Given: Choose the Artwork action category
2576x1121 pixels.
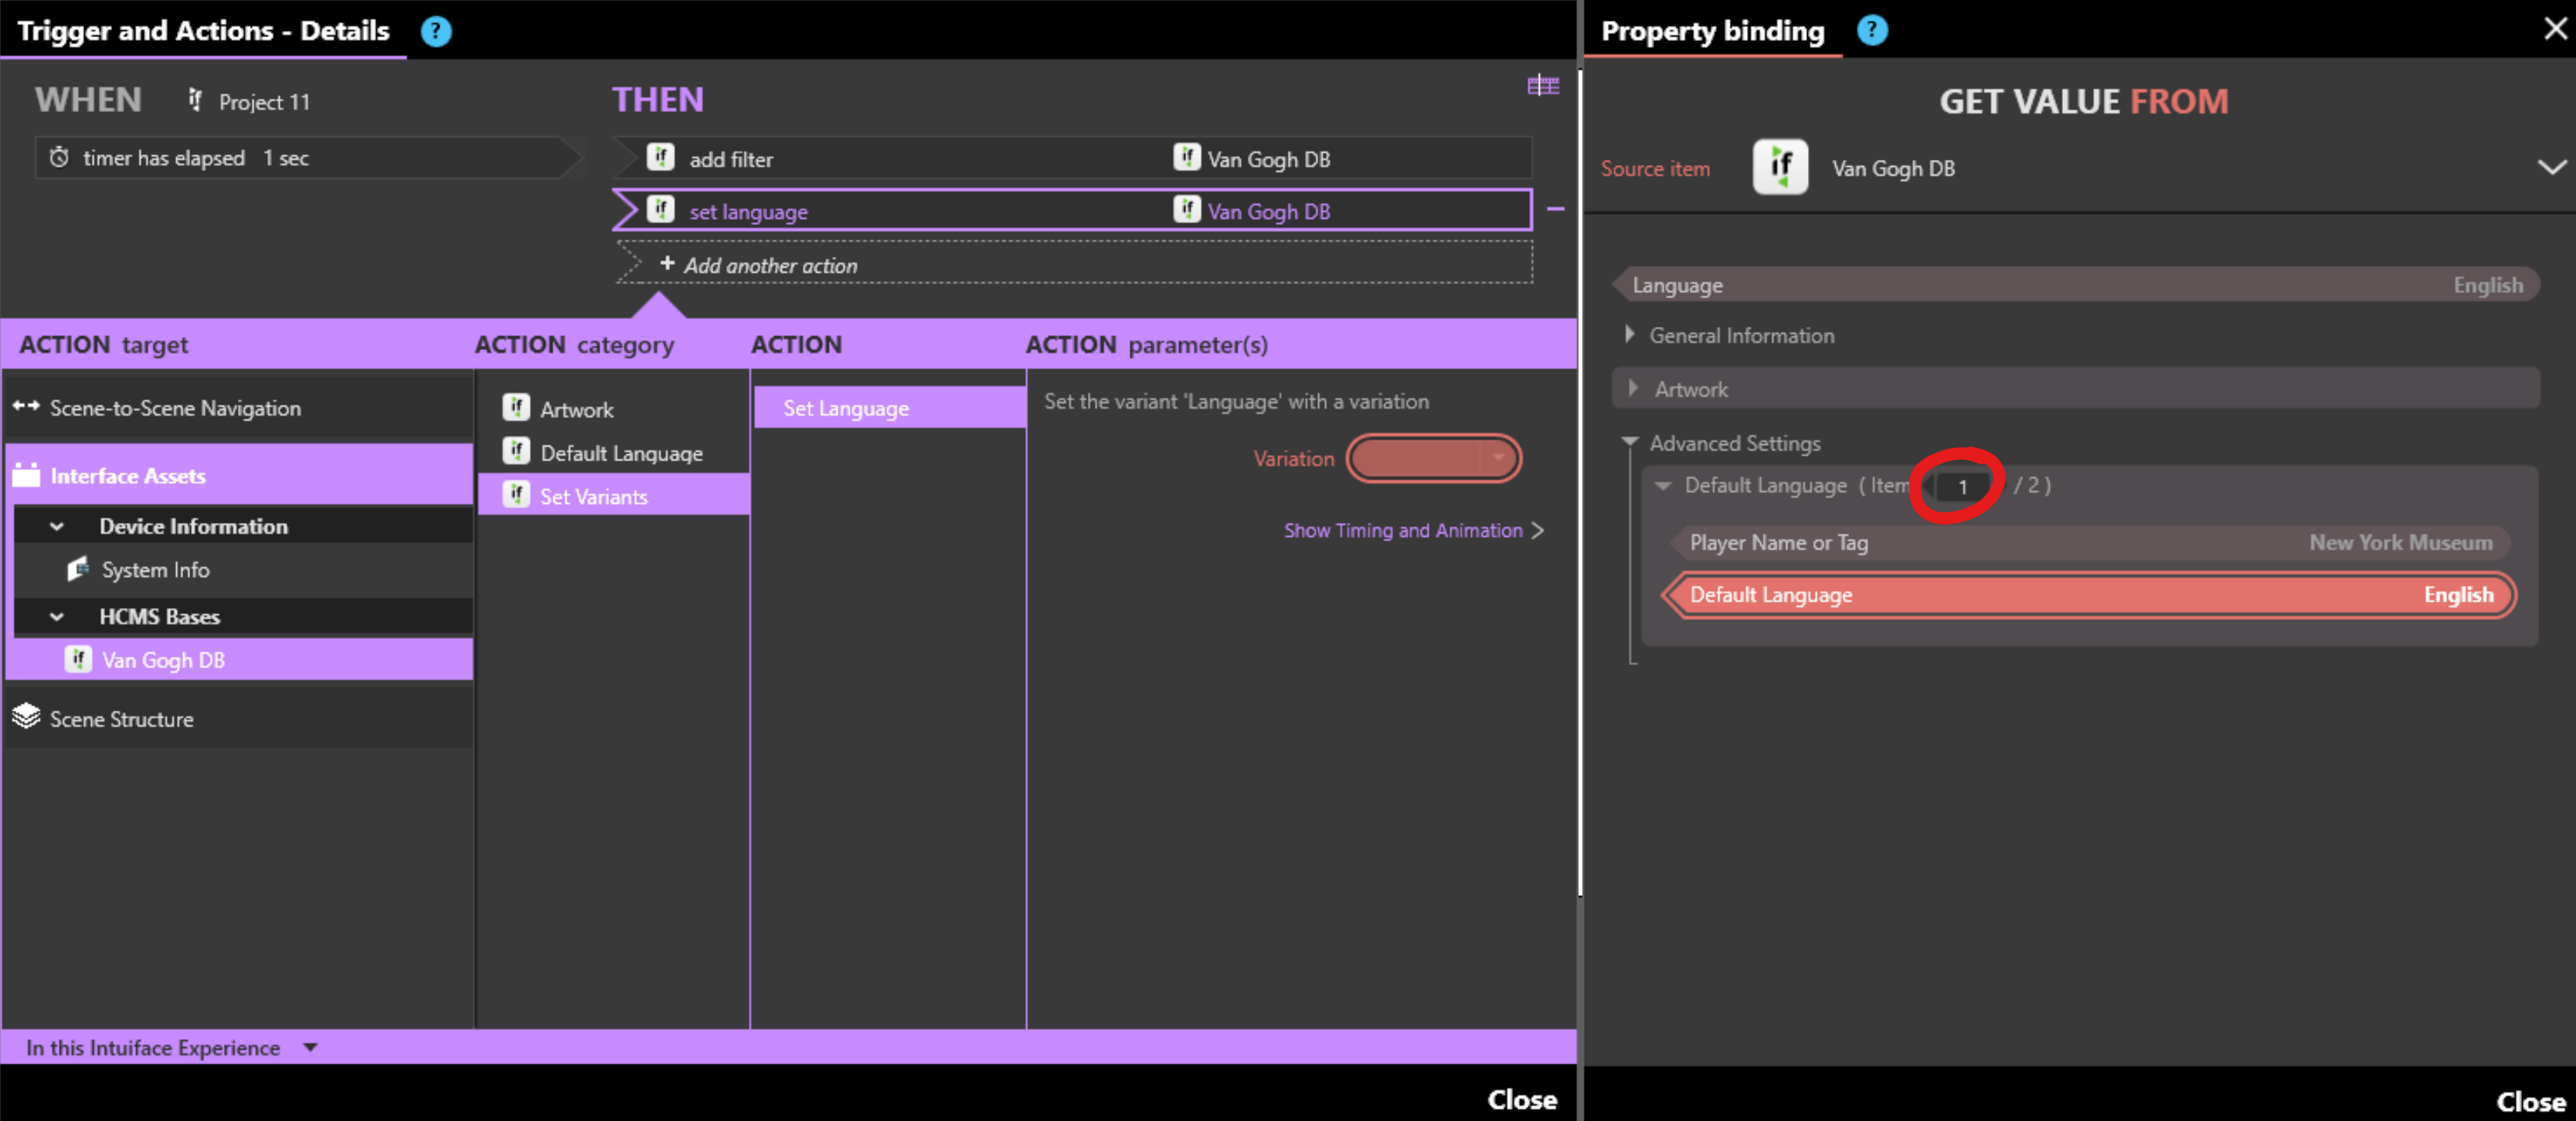Looking at the screenshot, I should (614, 409).
